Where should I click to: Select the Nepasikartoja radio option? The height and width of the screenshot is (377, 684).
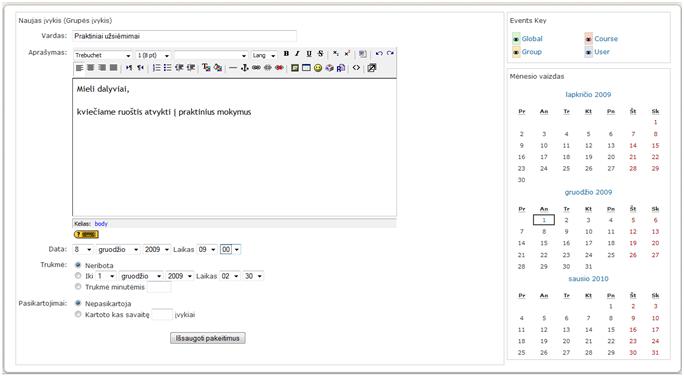[78, 303]
